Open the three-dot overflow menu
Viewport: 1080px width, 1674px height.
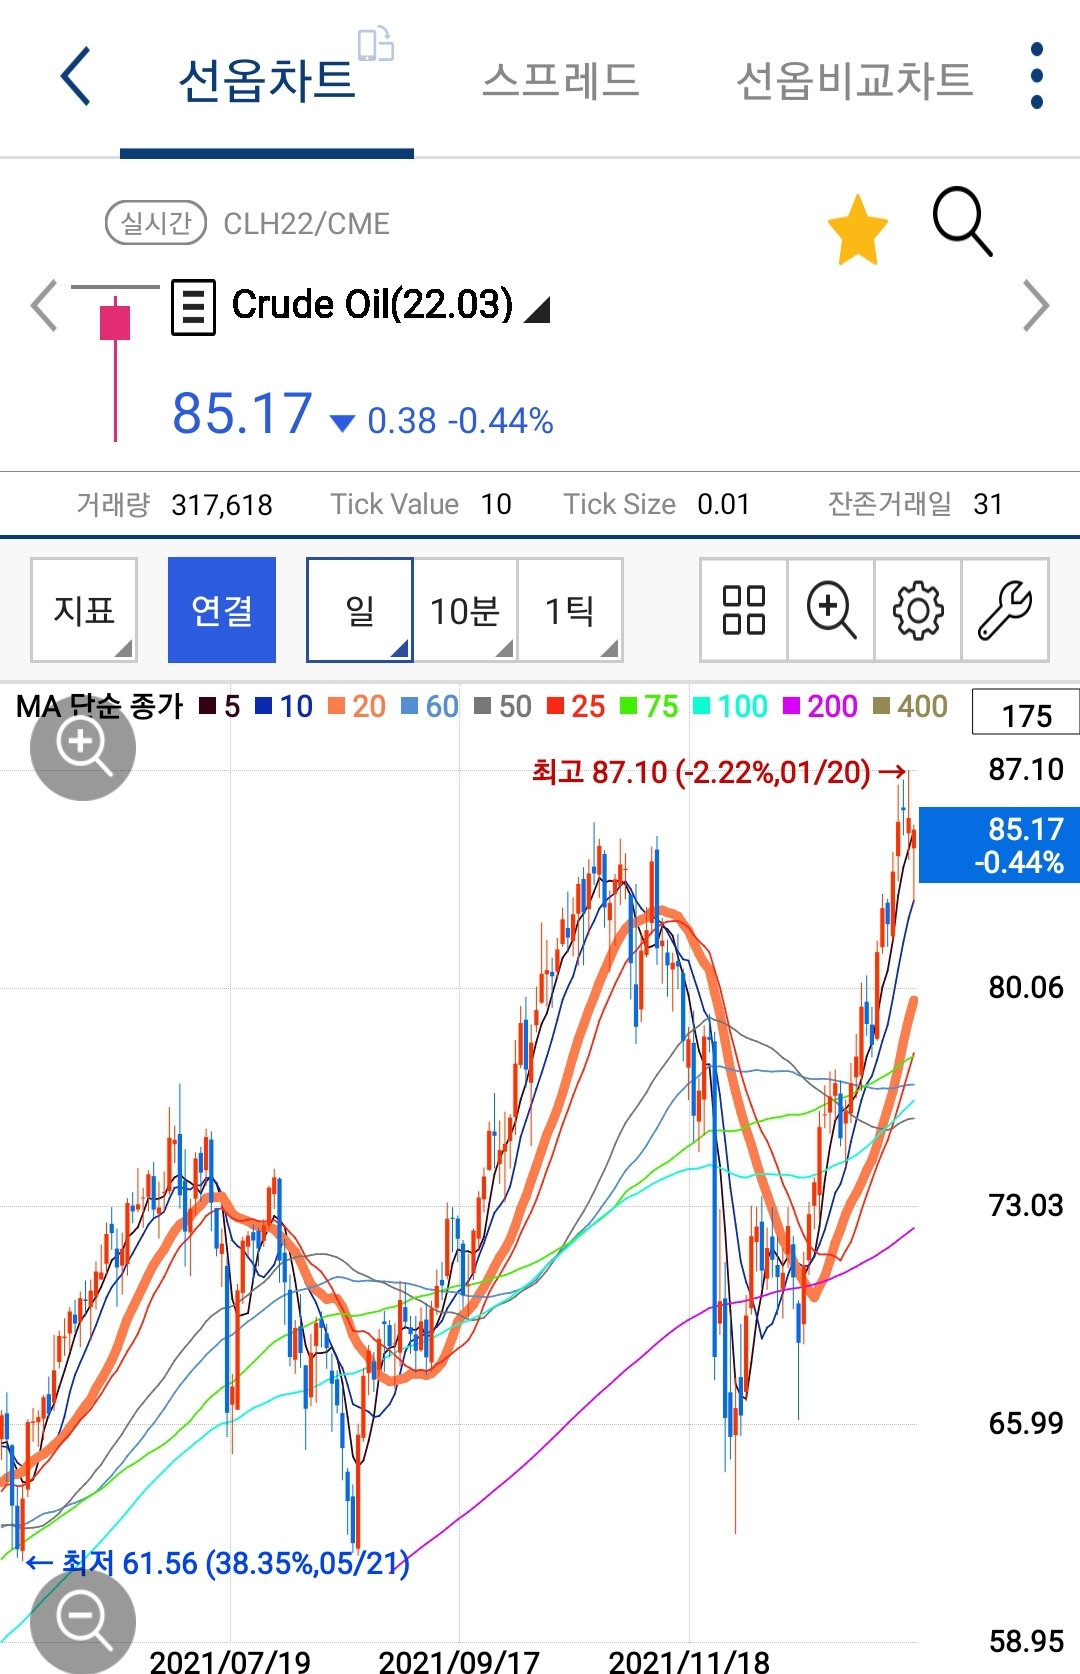pyautogui.click(x=1037, y=76)
